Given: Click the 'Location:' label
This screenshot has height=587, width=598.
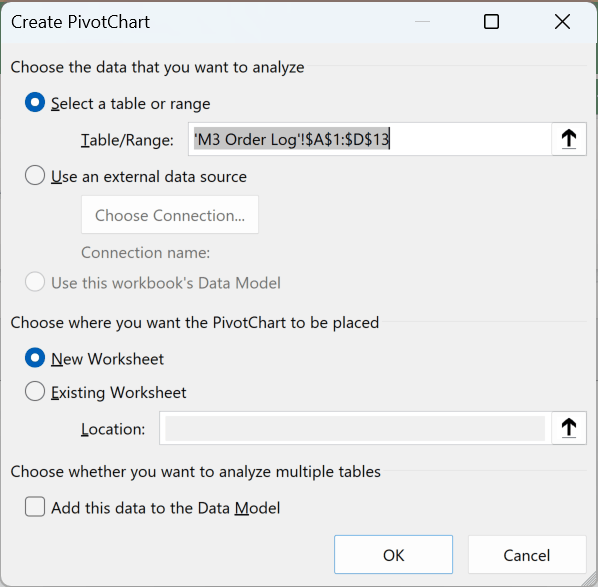Looking at the screenshot, I should pos(113,429).
